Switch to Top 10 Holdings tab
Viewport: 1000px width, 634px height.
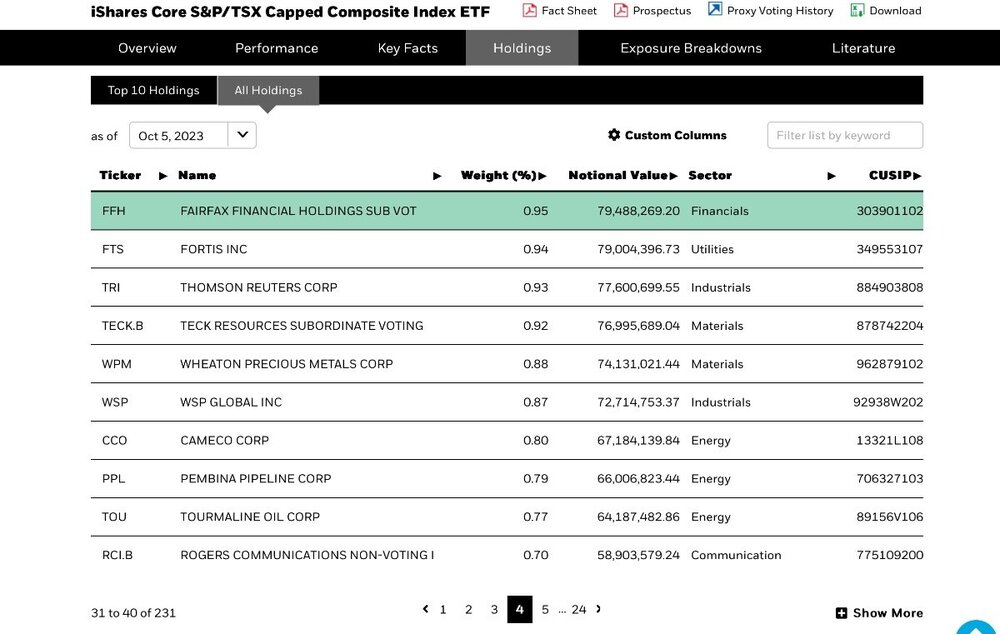click(x=153, y=90)
